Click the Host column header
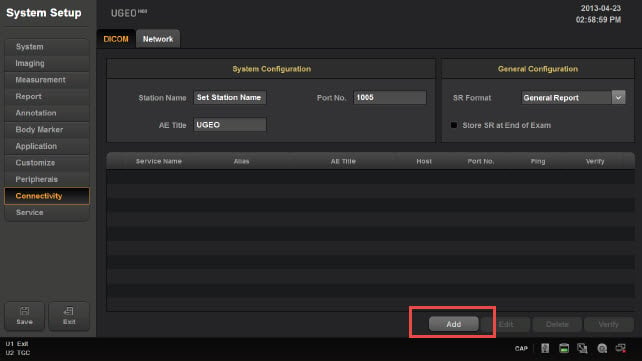 pyautogui.click(x=424, y=161)
